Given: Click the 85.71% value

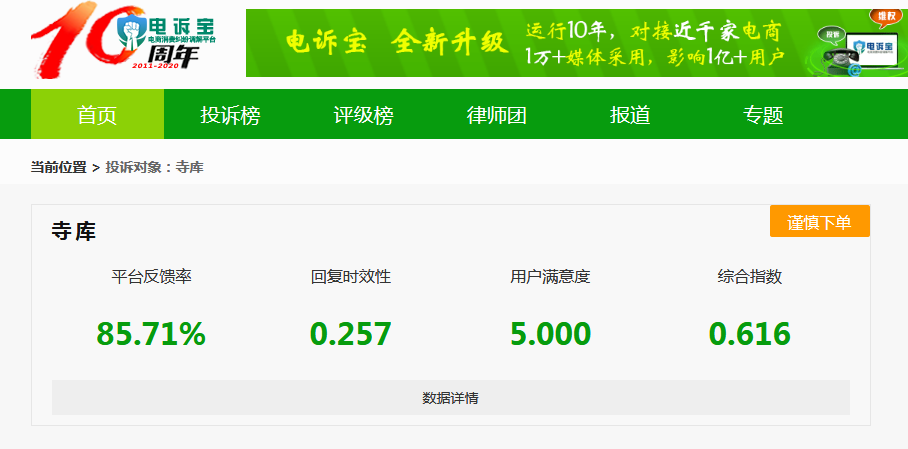Looking at the screenshot, I should click(x=151, y=334).
